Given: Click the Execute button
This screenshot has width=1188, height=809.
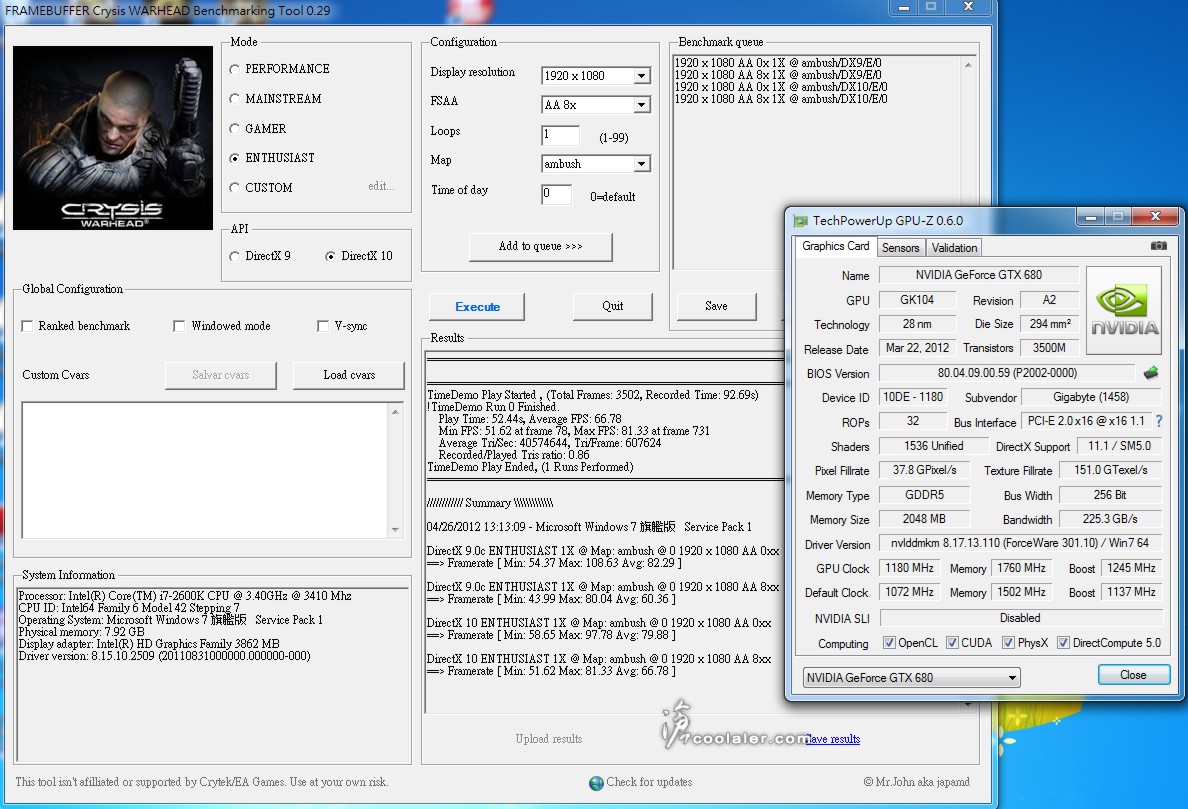Looking at the screenshot, I should [x=477, y=307].
